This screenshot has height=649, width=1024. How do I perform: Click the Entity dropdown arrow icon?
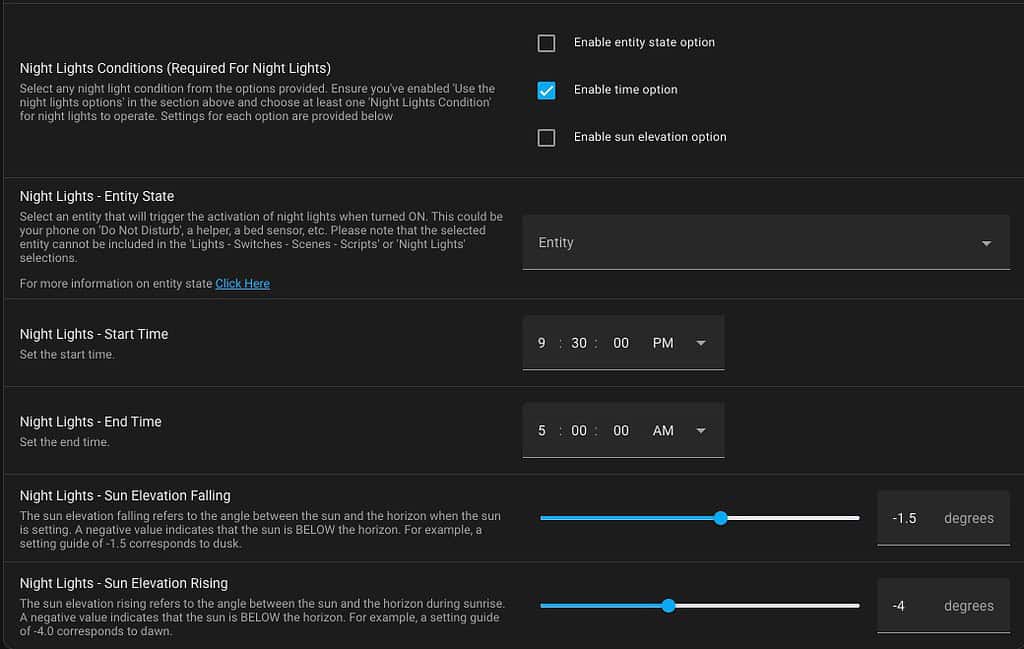[x=986, y=244]
